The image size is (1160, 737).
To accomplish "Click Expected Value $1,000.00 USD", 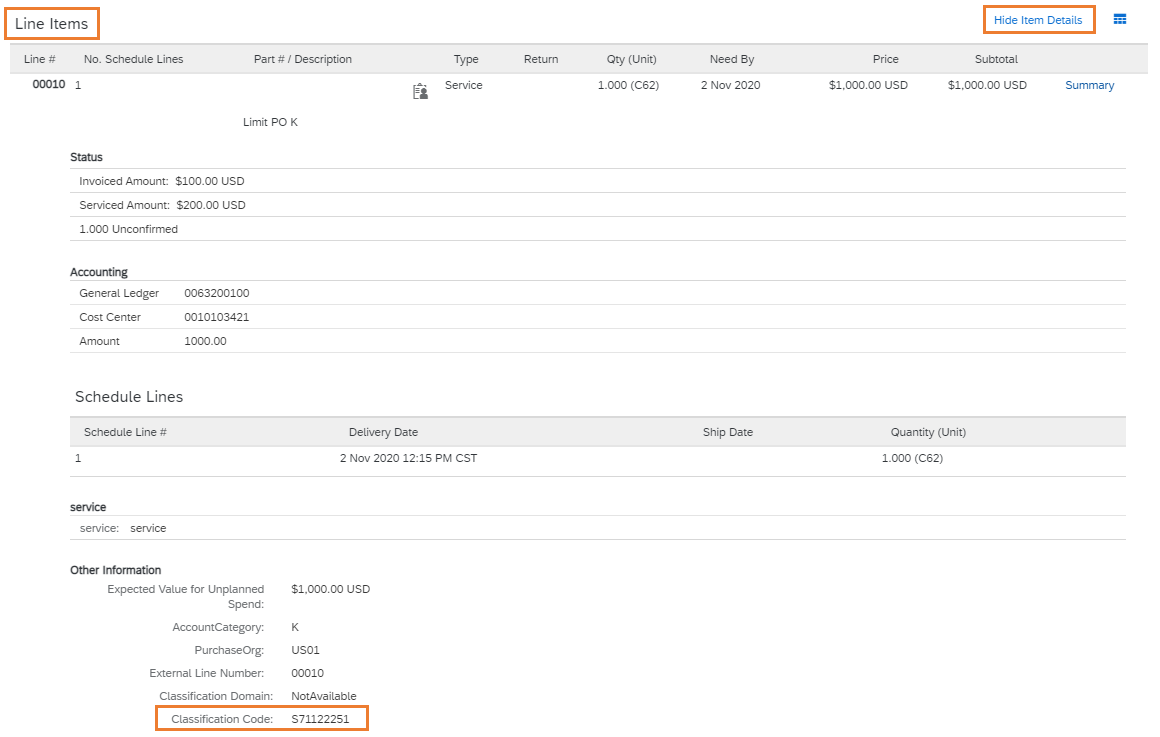I will pyautogui.click(x=330, y=589).
